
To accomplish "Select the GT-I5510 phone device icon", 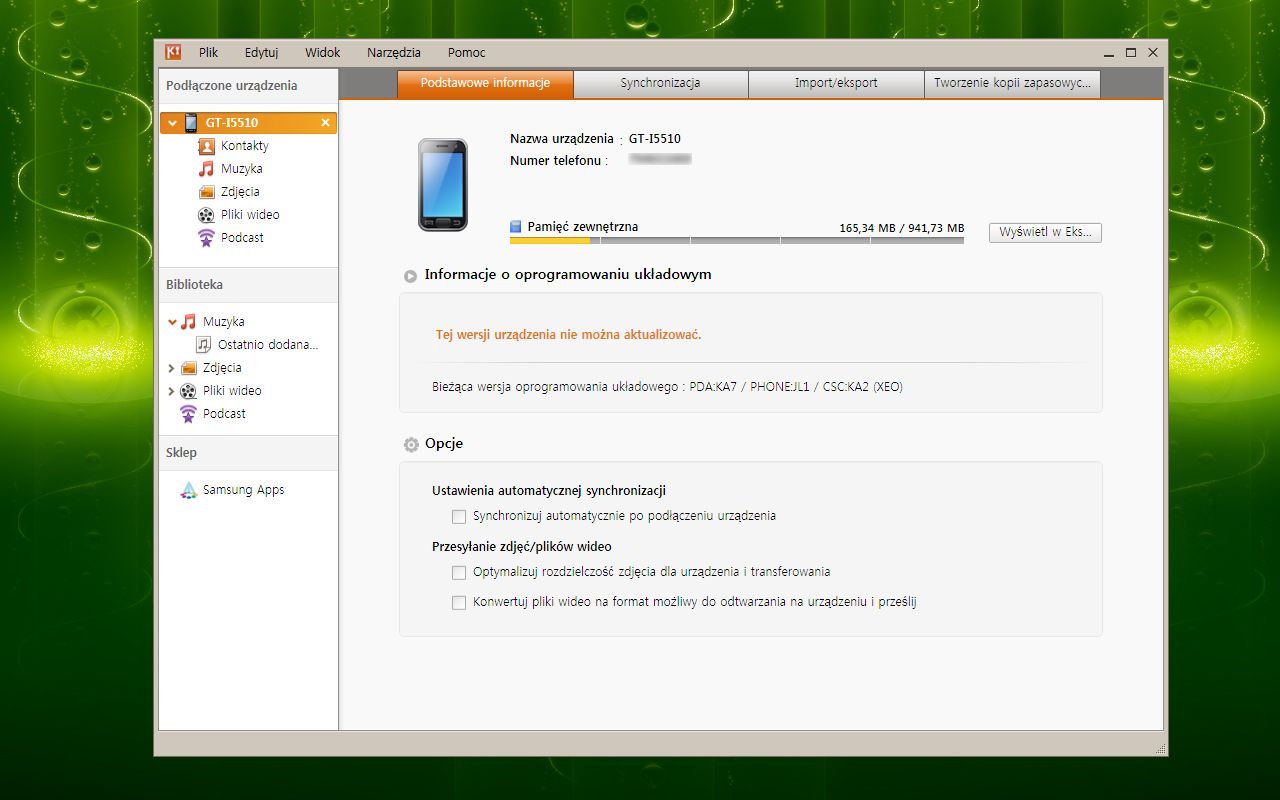I will click(191, 123).
